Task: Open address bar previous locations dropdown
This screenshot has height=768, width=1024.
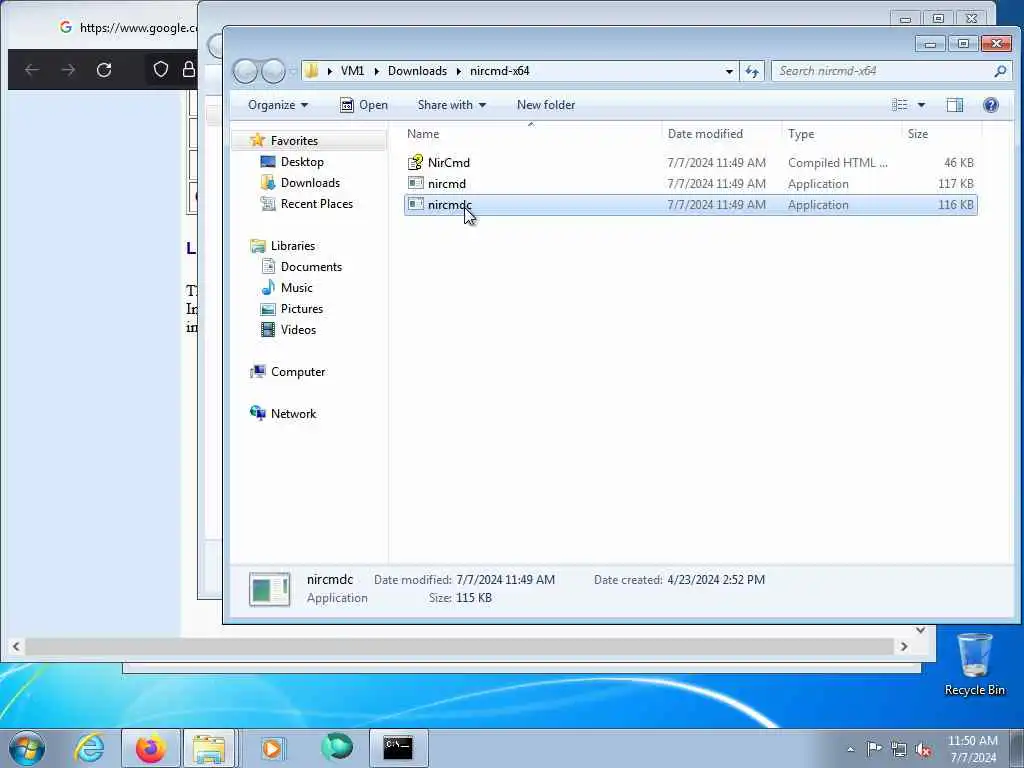Action: point(729,71)
